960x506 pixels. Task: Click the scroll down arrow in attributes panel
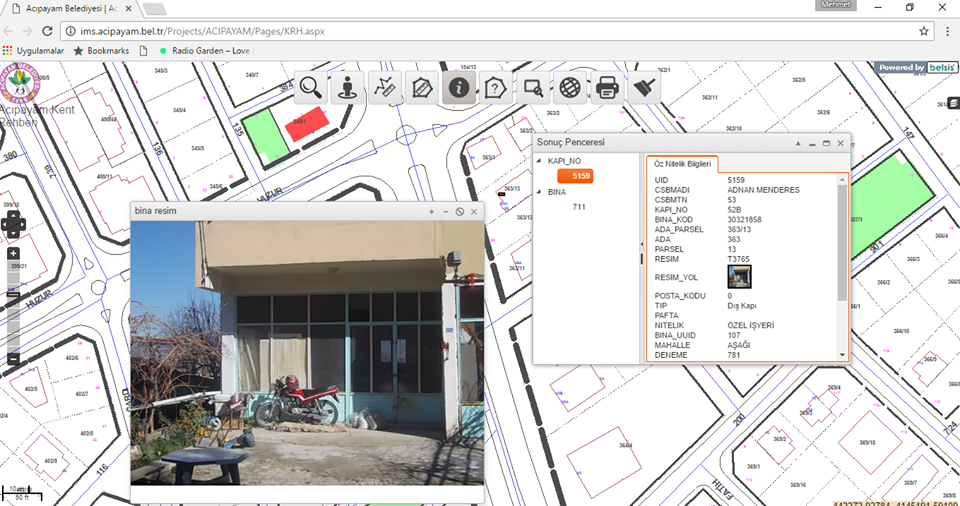tap(842, 355)
